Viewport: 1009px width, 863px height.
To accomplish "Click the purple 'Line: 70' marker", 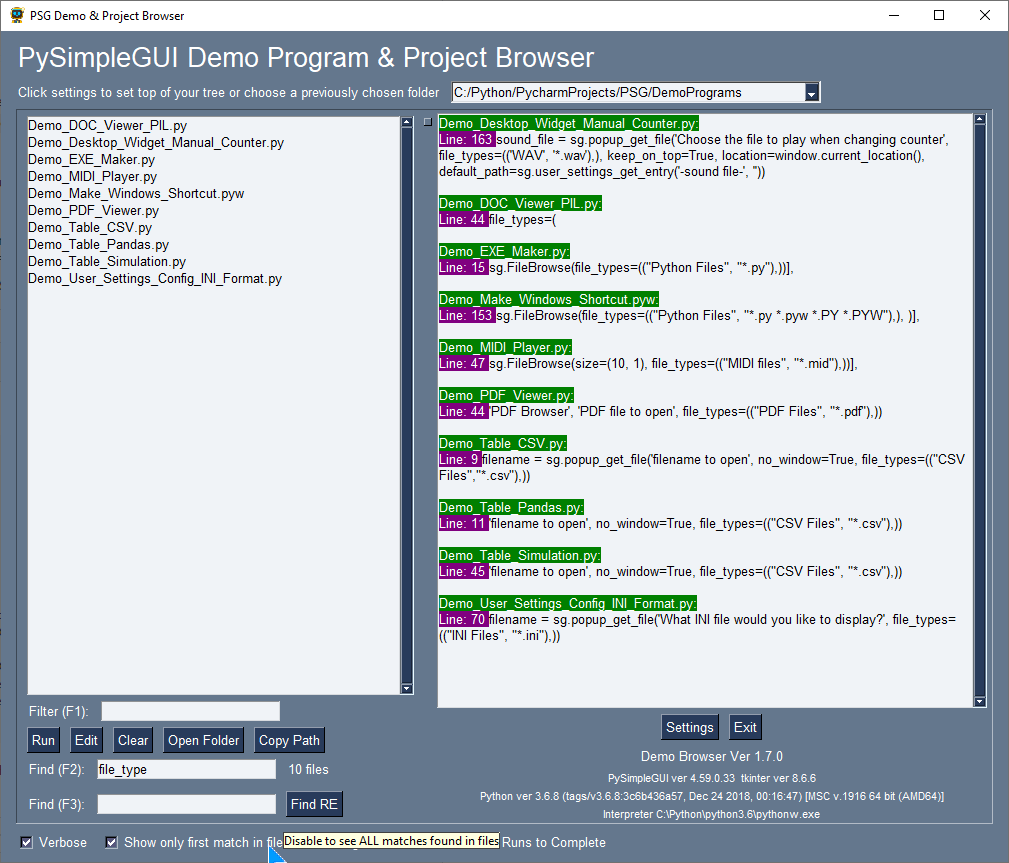I will [x=463, y=620].
